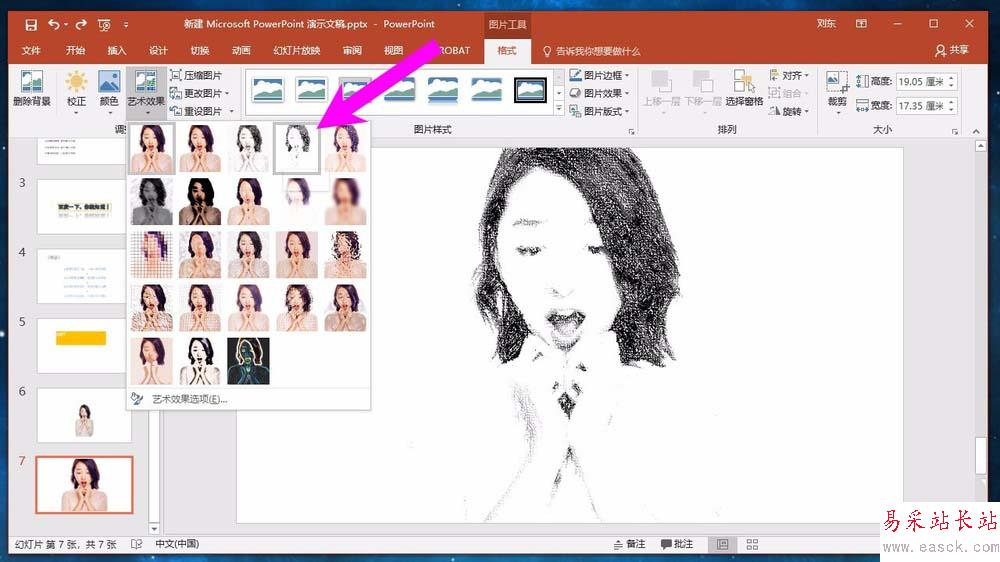1000x562 pixels.
Task: Click the 备注 notes button in status bar
Action: (x=629, y=544)
